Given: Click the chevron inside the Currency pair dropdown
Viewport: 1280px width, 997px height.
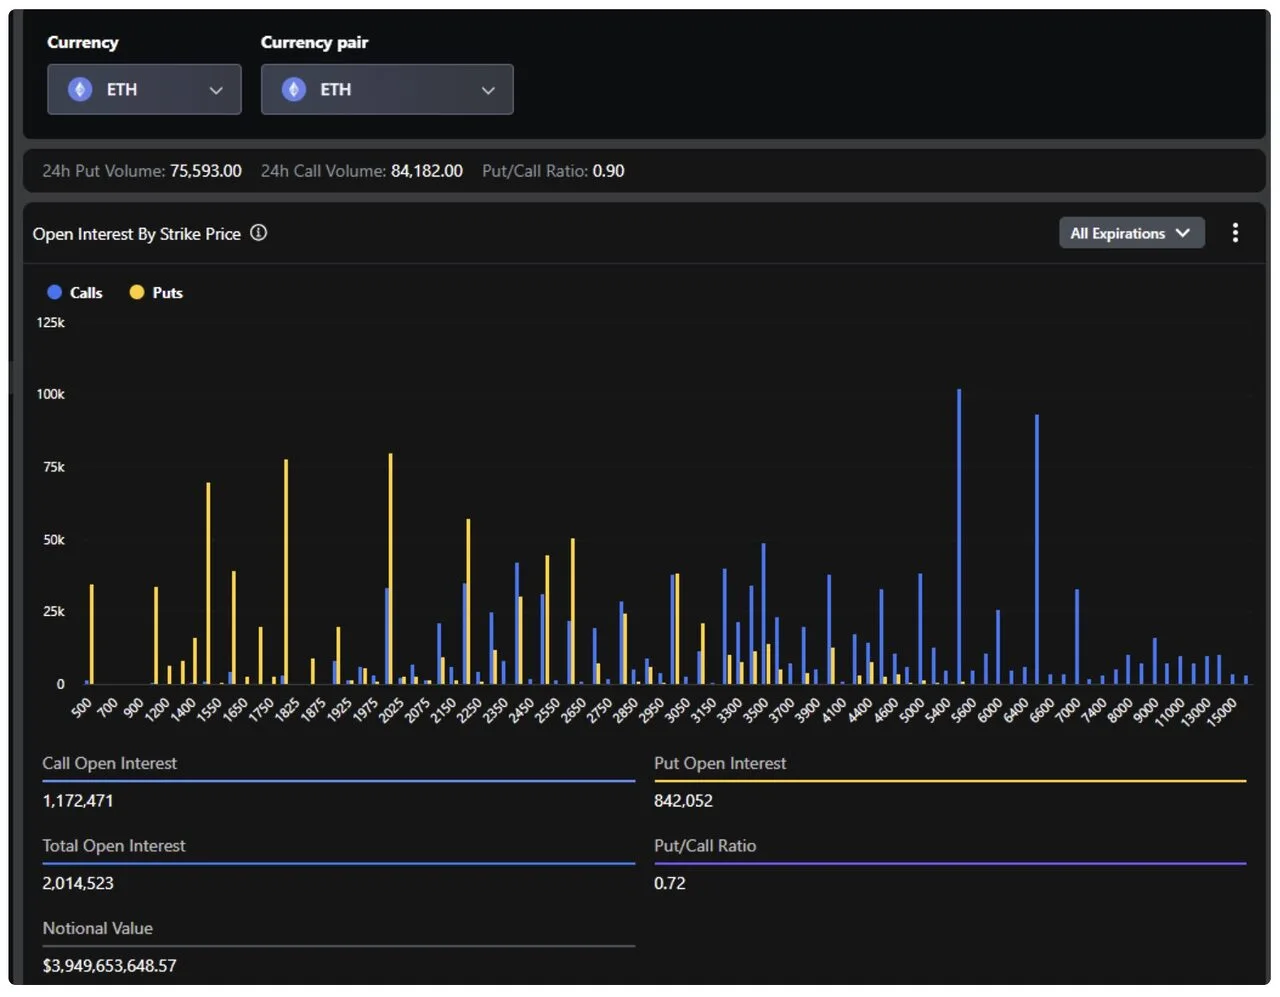Looking at the screenshot, I should [x=488, y=89].
